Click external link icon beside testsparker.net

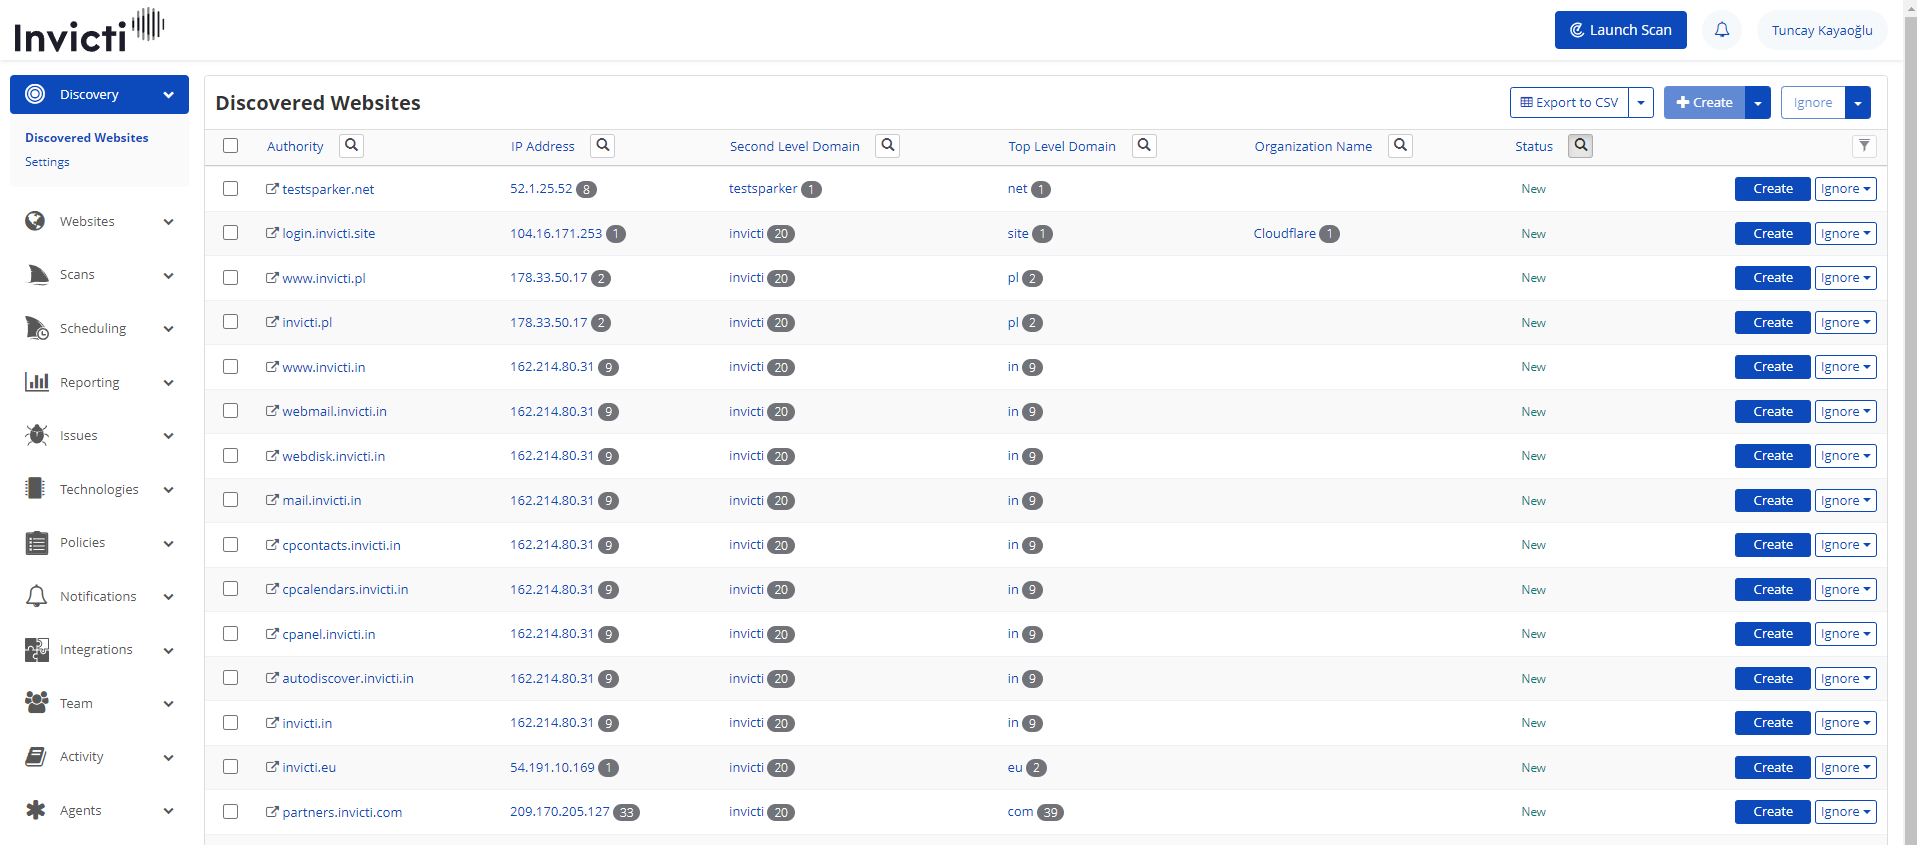(x=272, y=189)
